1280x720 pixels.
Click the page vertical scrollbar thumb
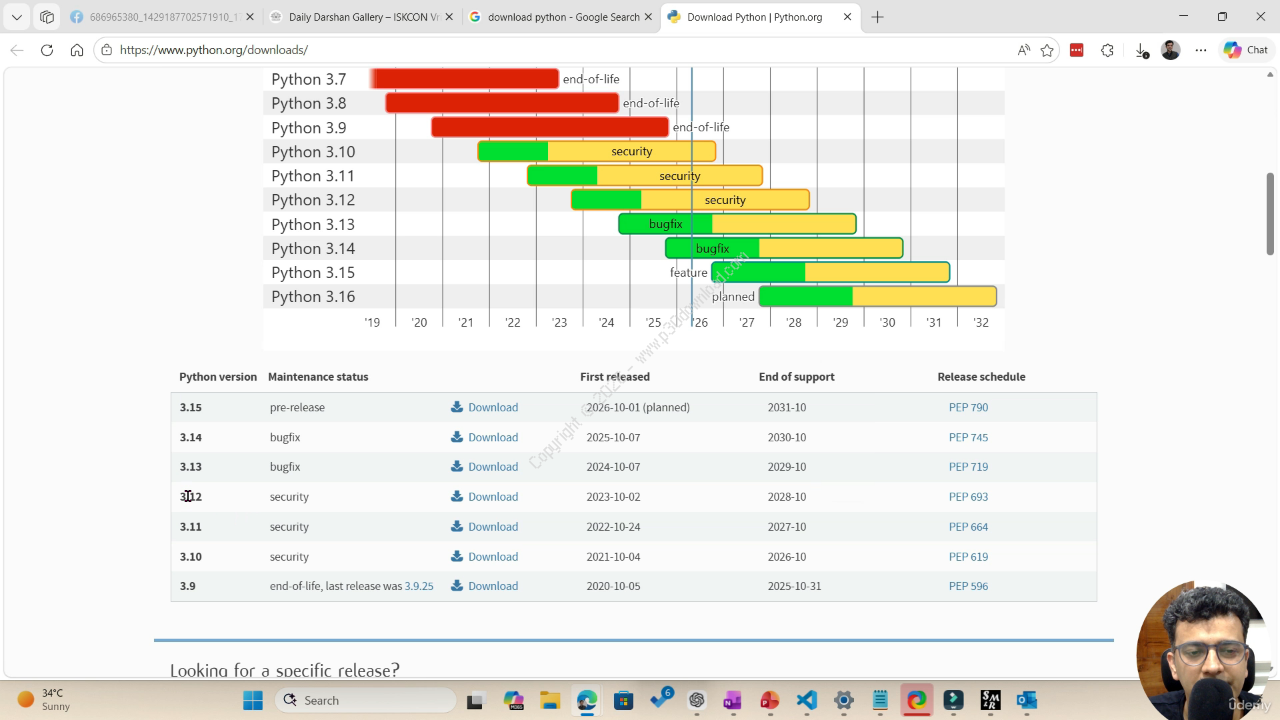1271,213
